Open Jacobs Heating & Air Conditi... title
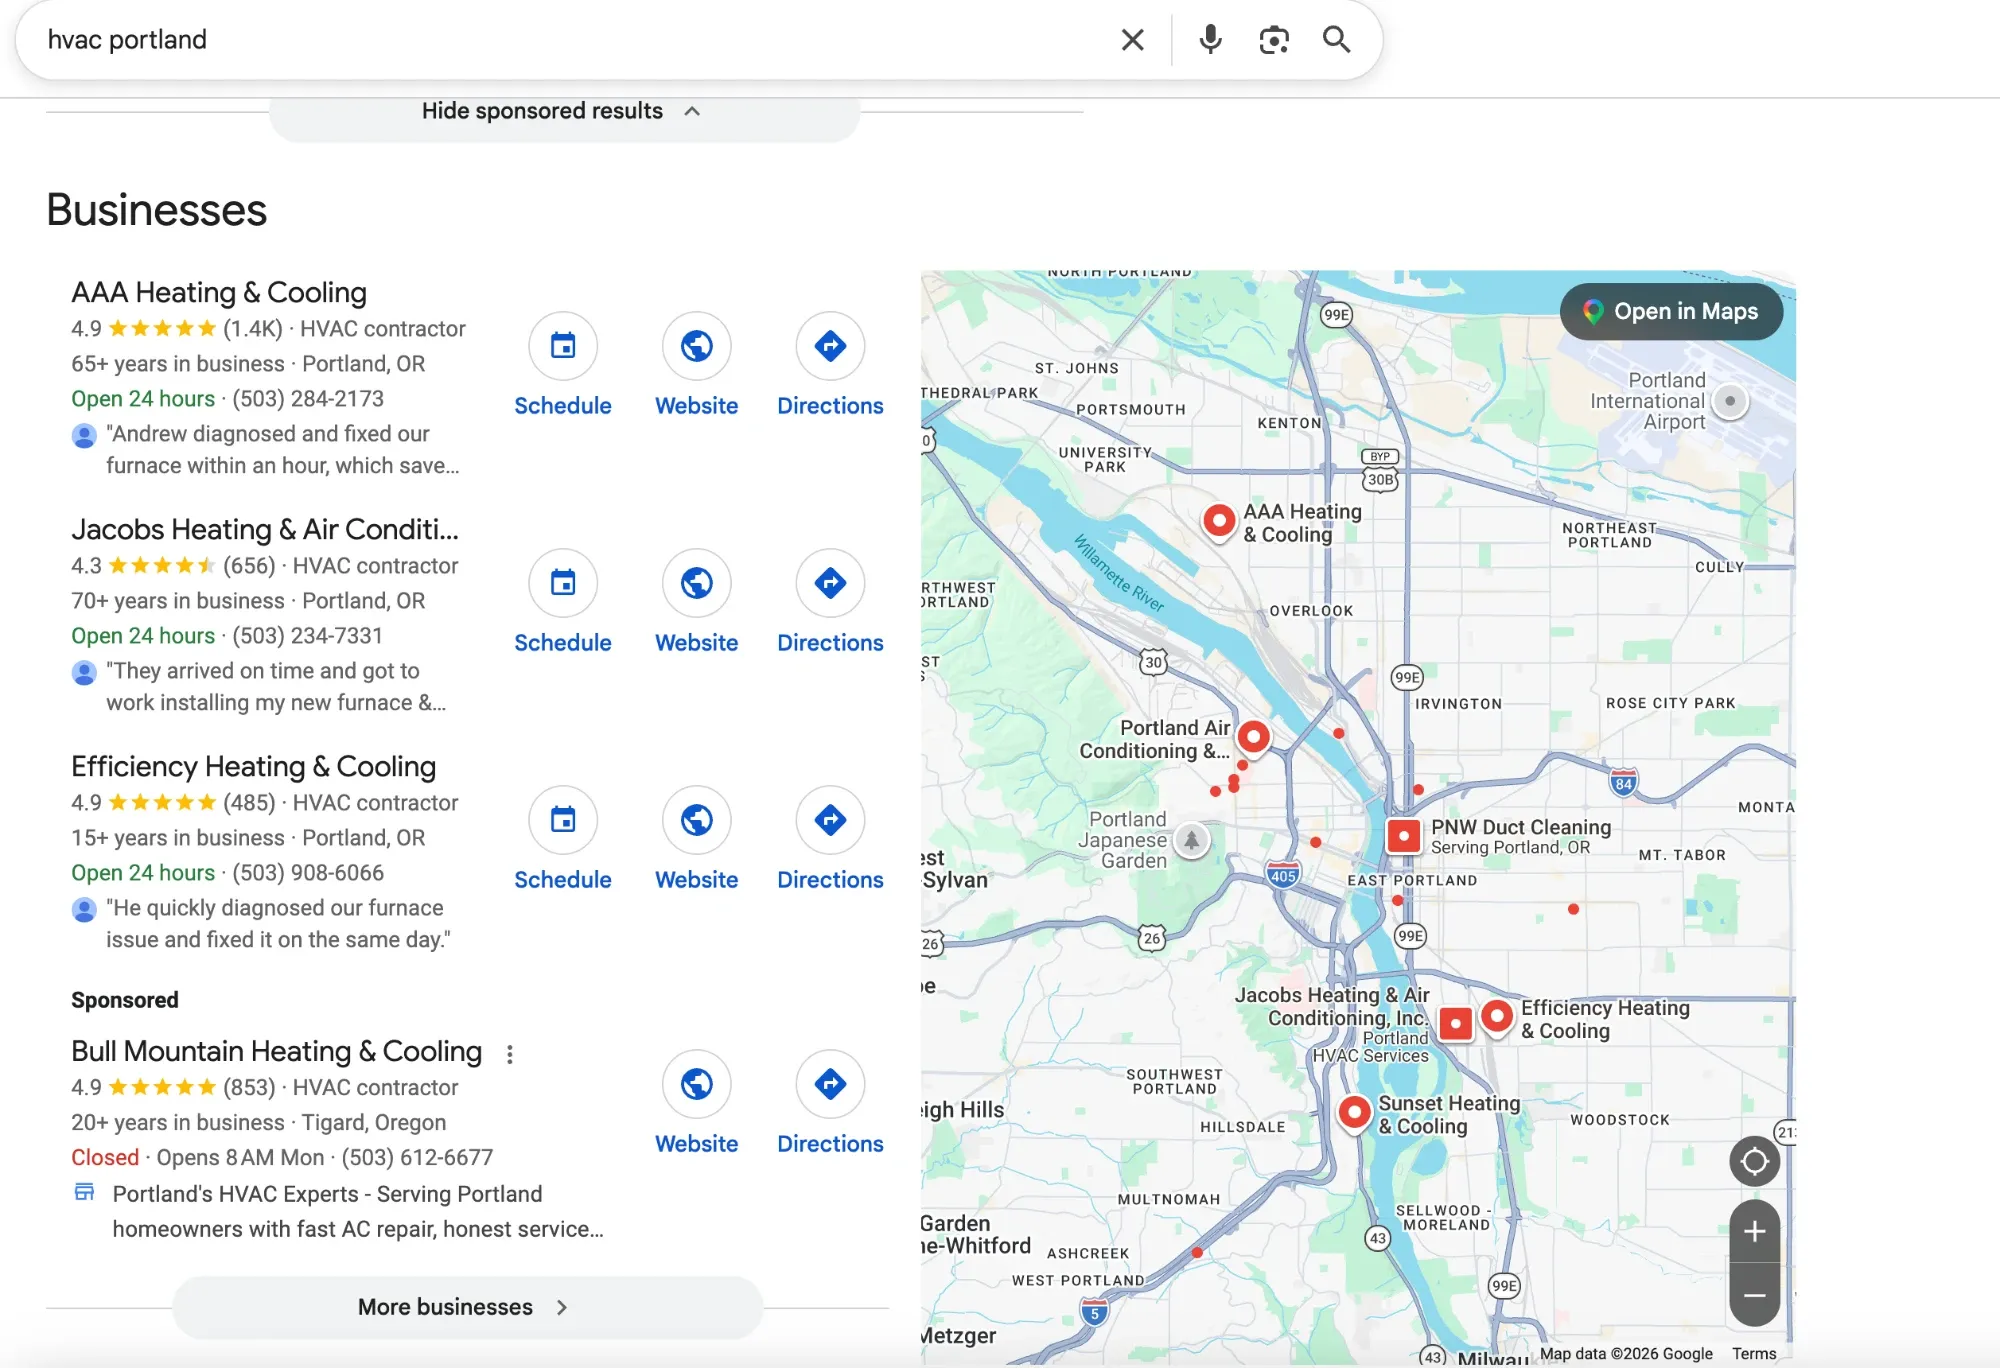The height and width of the screenshot is (1368, 2000). pos(265,529)
